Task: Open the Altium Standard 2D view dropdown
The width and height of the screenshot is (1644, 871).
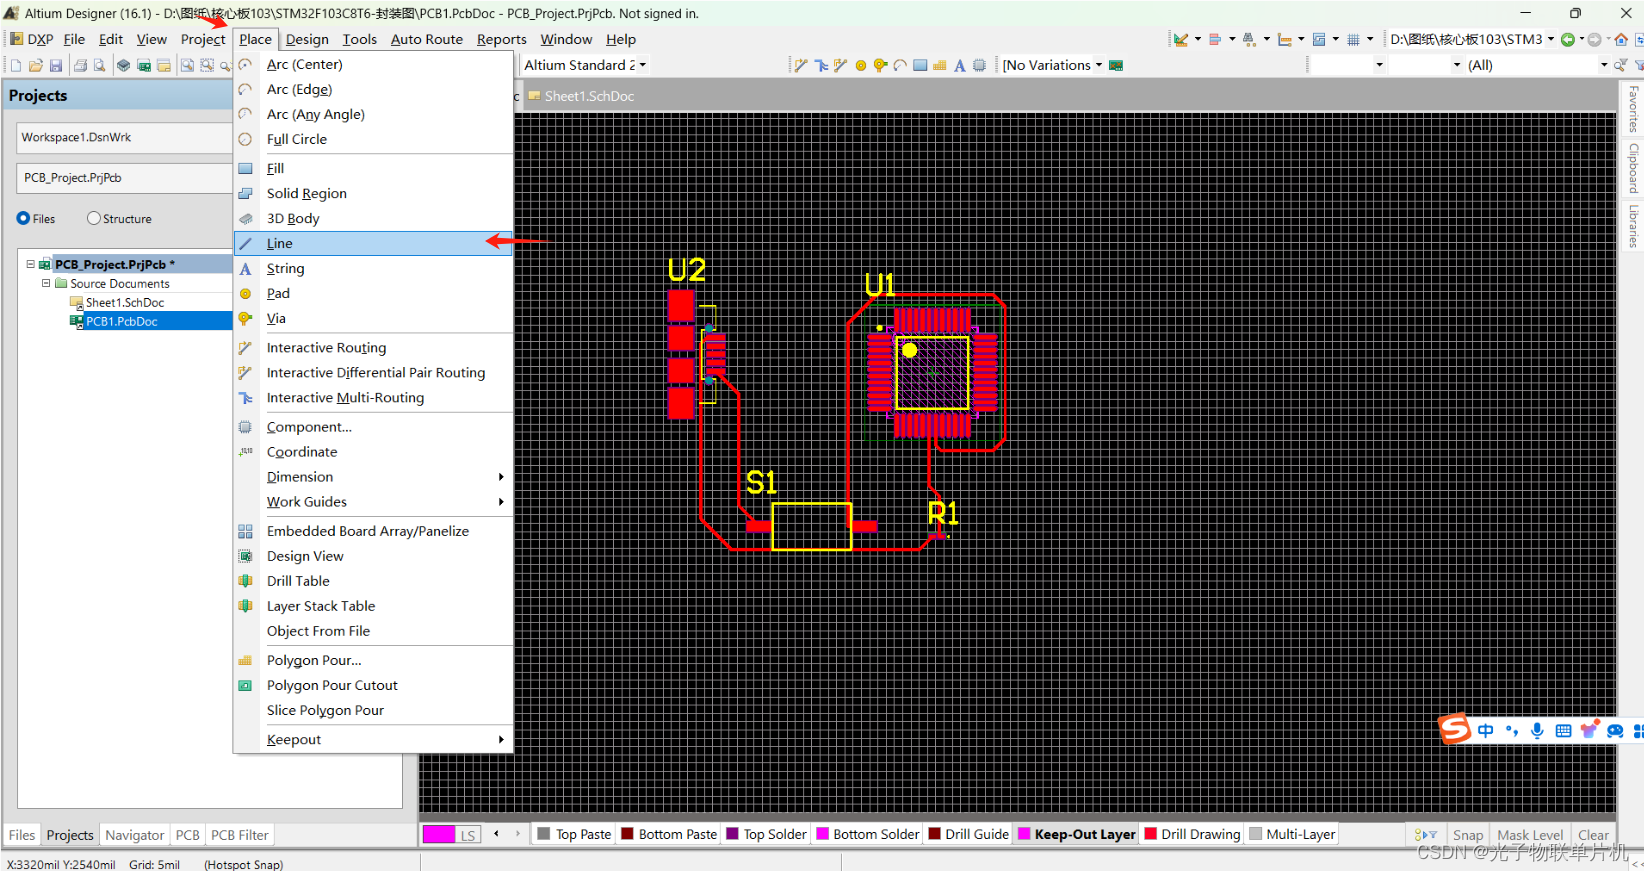Action: tap(643, 65)
